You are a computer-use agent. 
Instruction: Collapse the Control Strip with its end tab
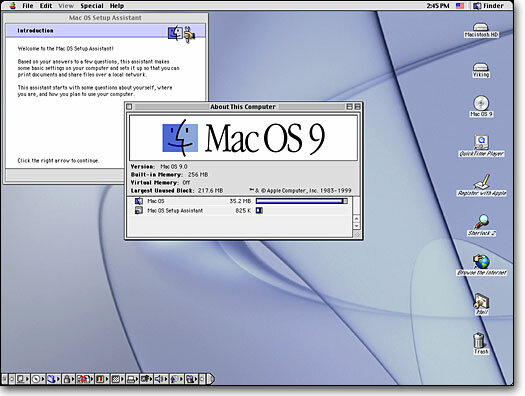[x=211, y=379]
